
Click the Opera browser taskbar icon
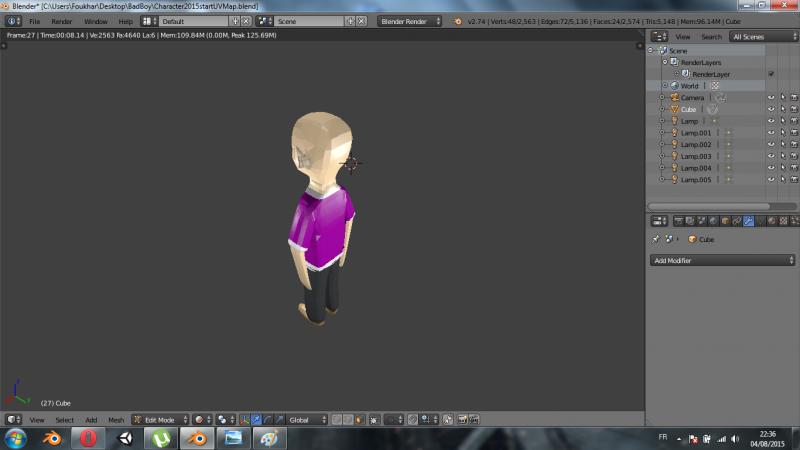click(88, 438)
